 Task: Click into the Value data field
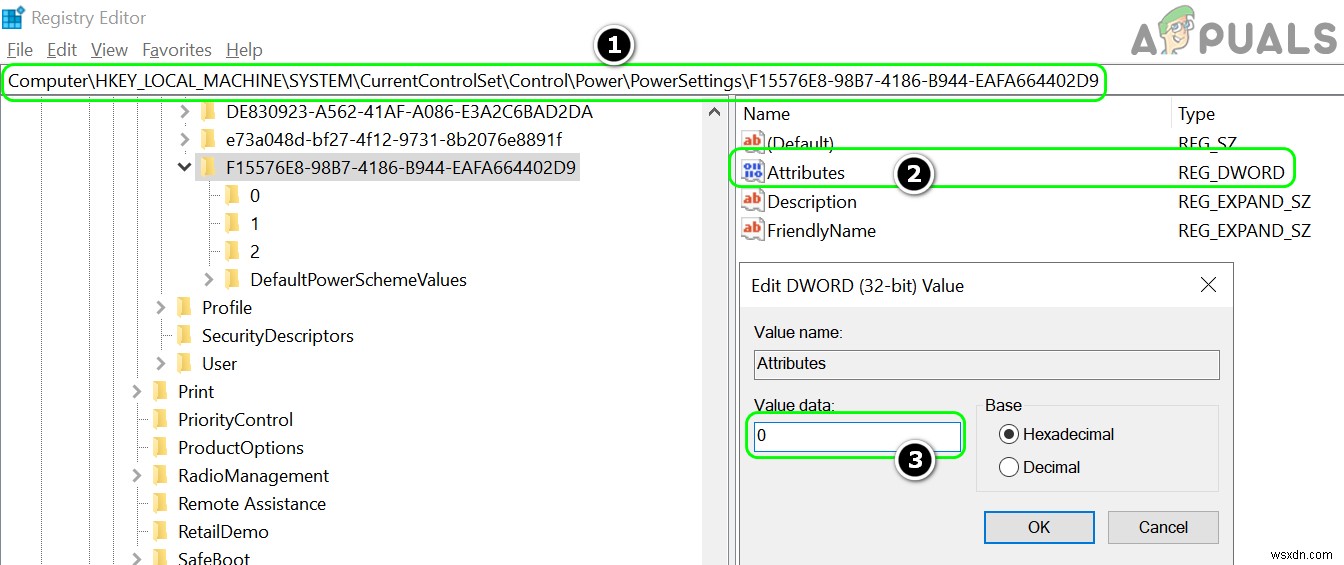coord(857,436)
